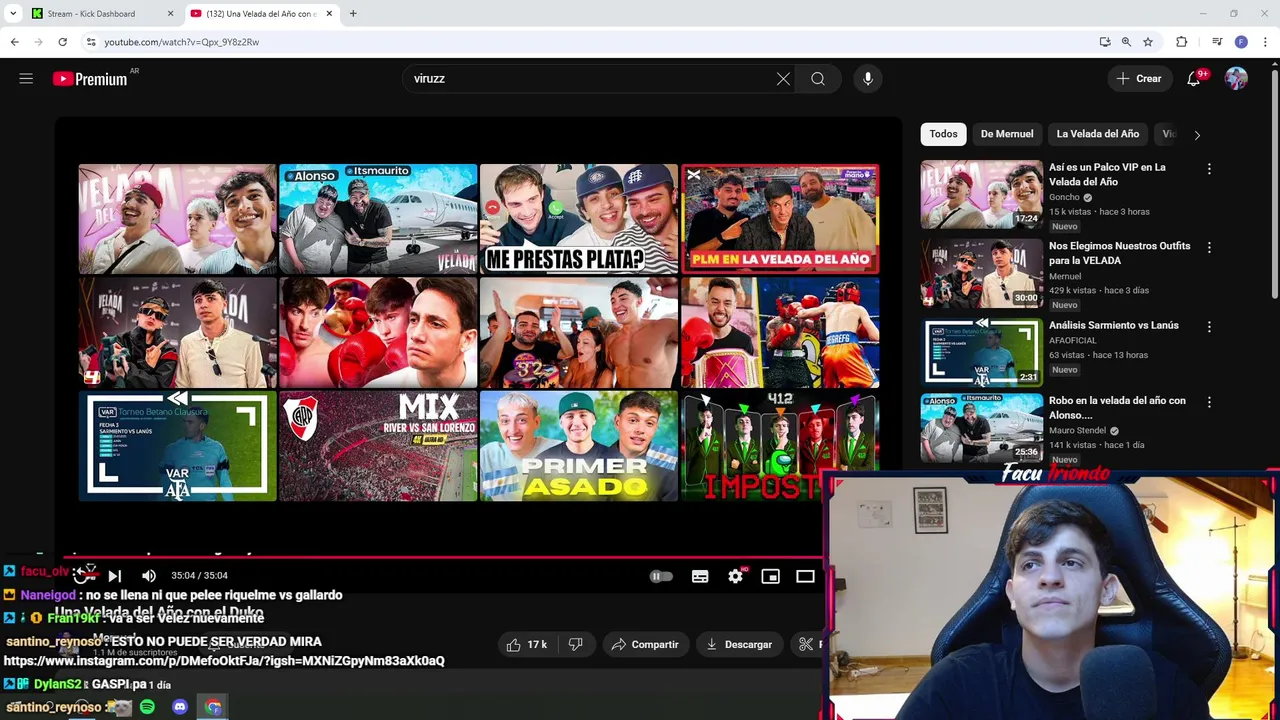Viewport: 1280px width, 720px height.
Task: Open the 'Nos Elegimos Nuestros Outfits' title link
Action: click(1119, 253)
